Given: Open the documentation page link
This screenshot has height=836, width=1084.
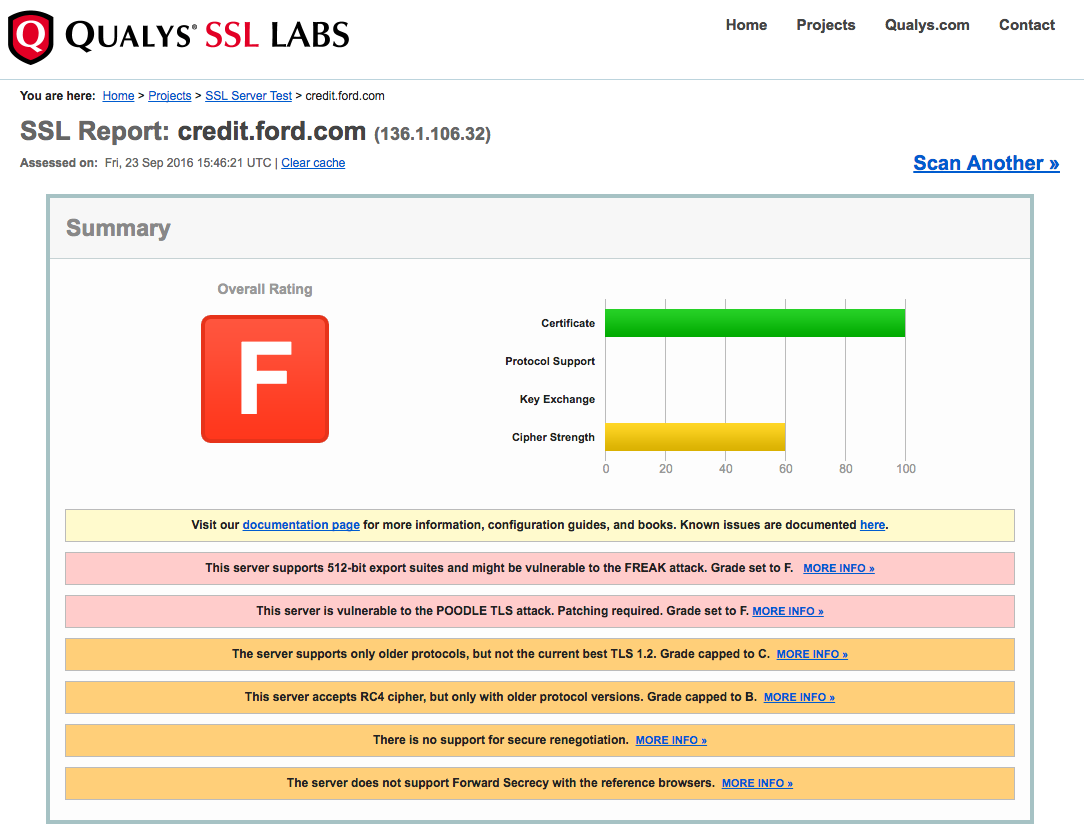Looking at the screenshot, I should [x=301, y=525].
